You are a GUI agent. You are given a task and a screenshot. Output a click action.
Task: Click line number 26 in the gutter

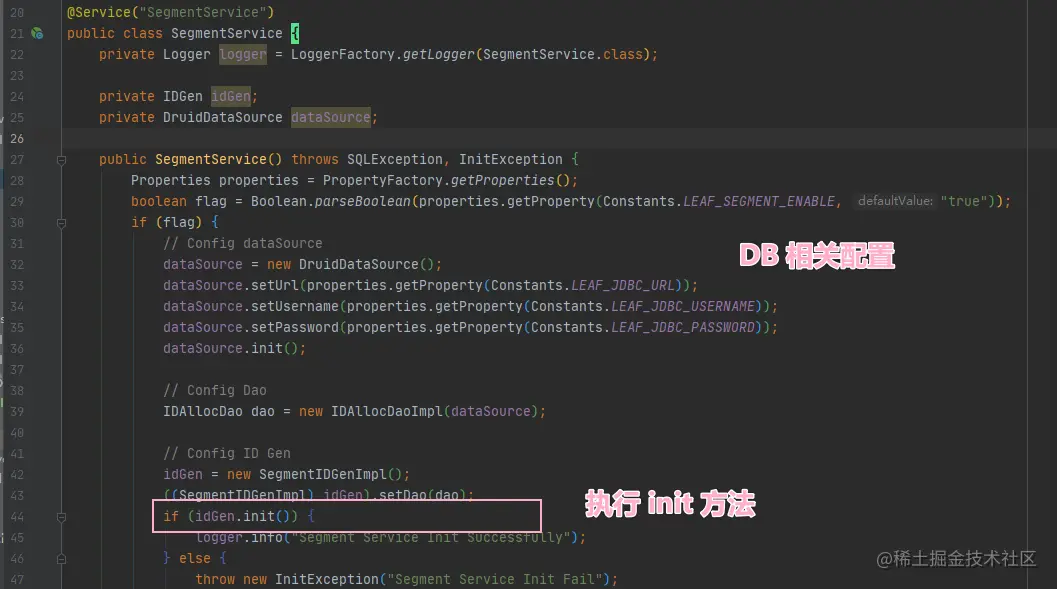(x=17, y=138)
